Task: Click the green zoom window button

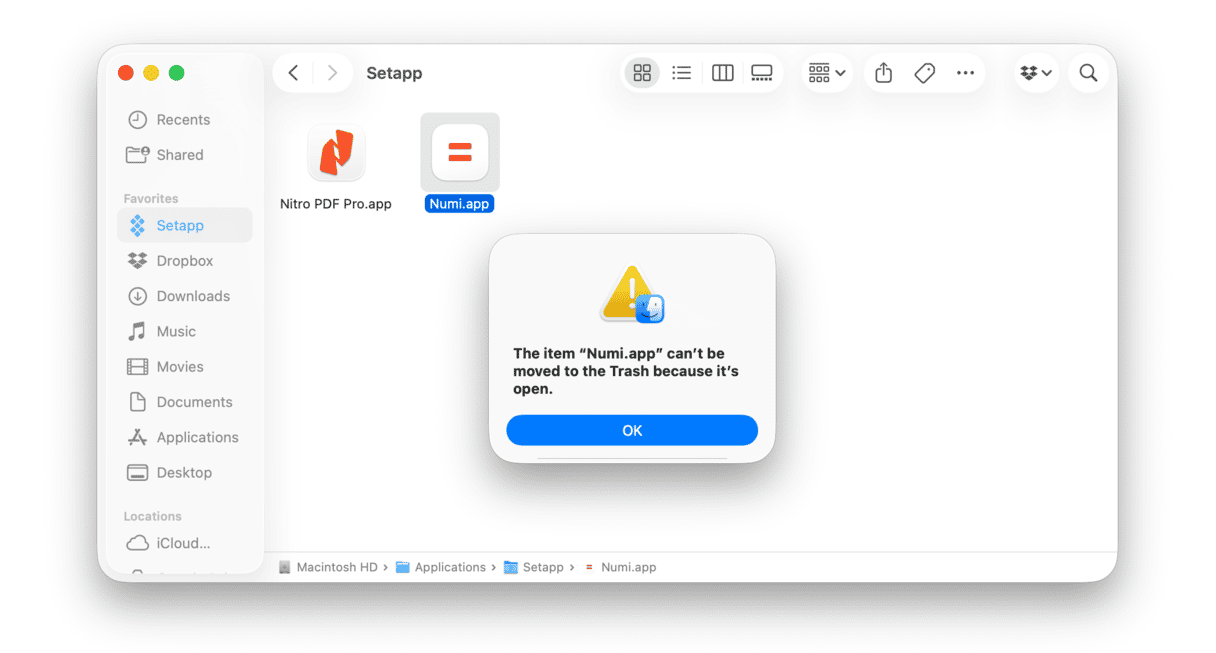Action: coord(177,73)
